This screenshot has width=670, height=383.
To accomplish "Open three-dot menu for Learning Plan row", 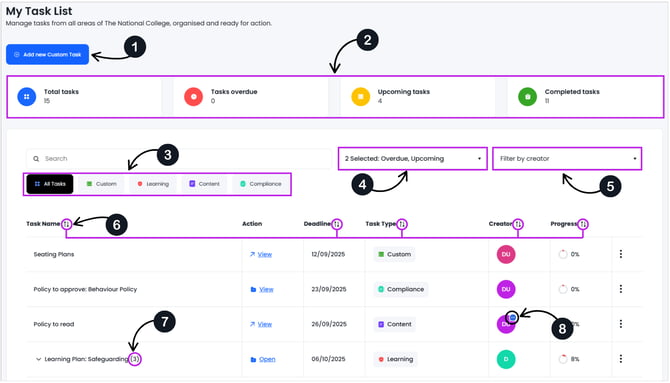I will [x=621, y=359].
